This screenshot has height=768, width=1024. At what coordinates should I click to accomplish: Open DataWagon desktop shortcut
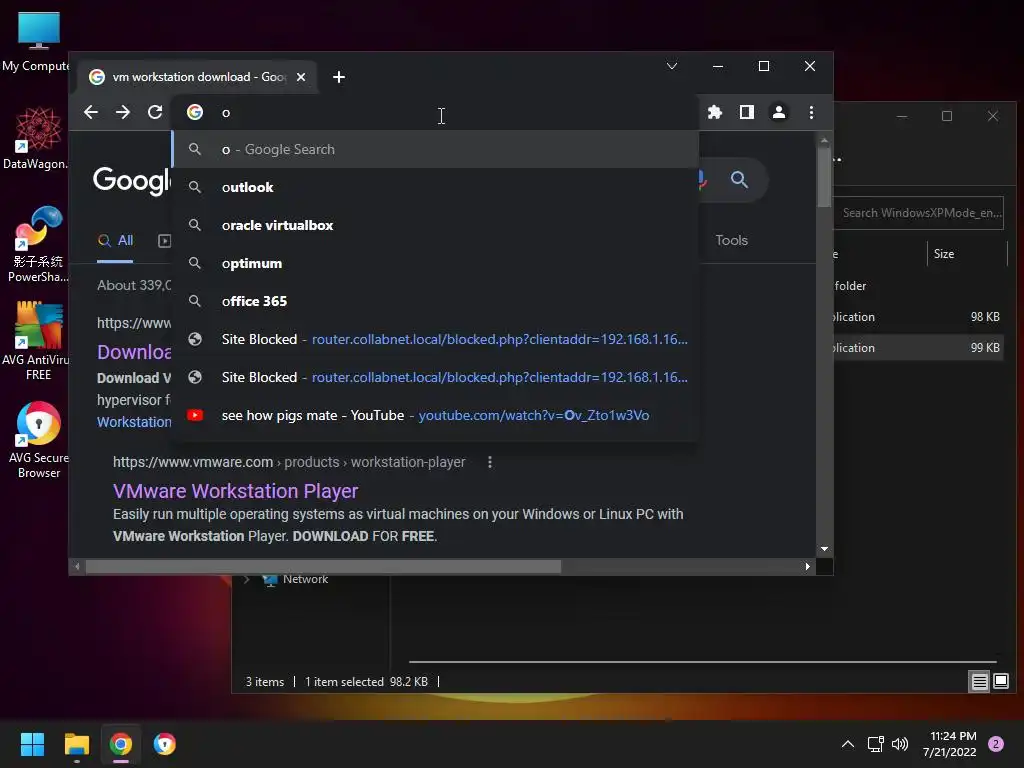(38, 138)
